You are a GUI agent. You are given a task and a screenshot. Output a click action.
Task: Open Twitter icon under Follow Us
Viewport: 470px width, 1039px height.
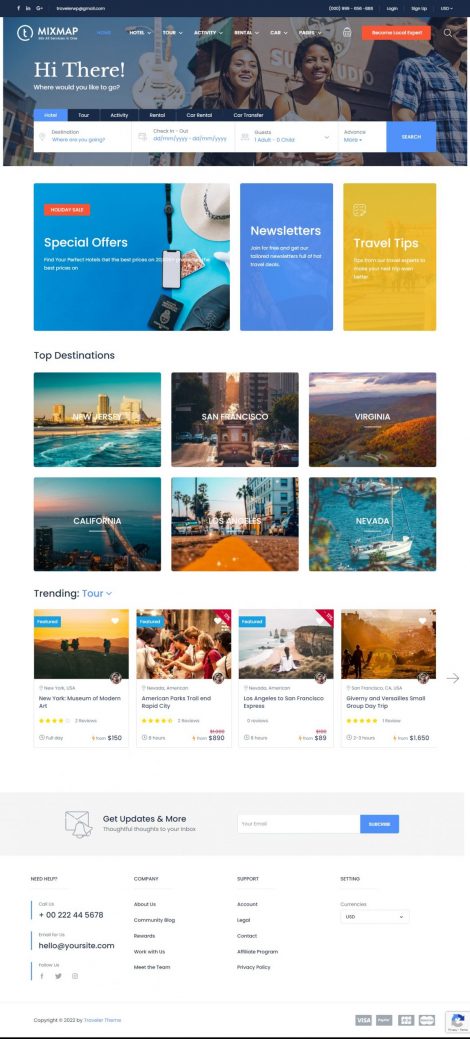pyautogui.click(x=58, y=976)
